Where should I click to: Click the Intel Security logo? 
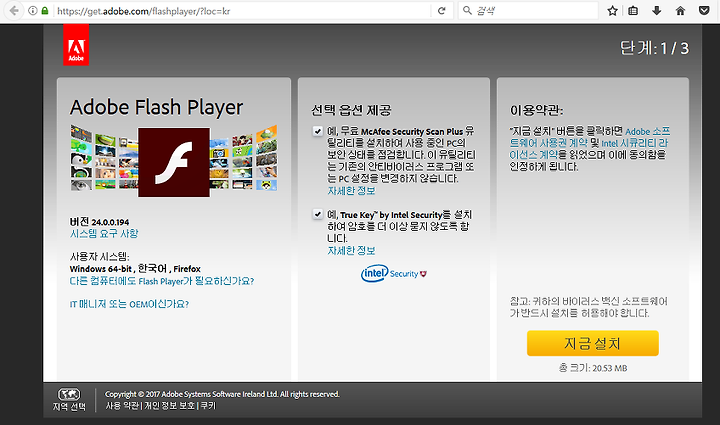click(x=394, y=274)
